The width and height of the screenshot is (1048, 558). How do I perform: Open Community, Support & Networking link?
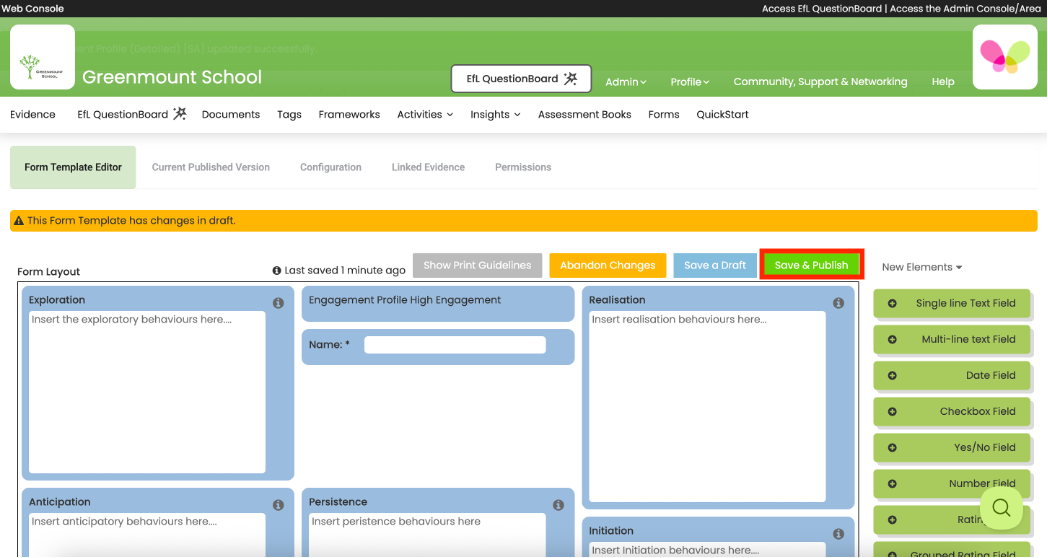pos(820,82)
